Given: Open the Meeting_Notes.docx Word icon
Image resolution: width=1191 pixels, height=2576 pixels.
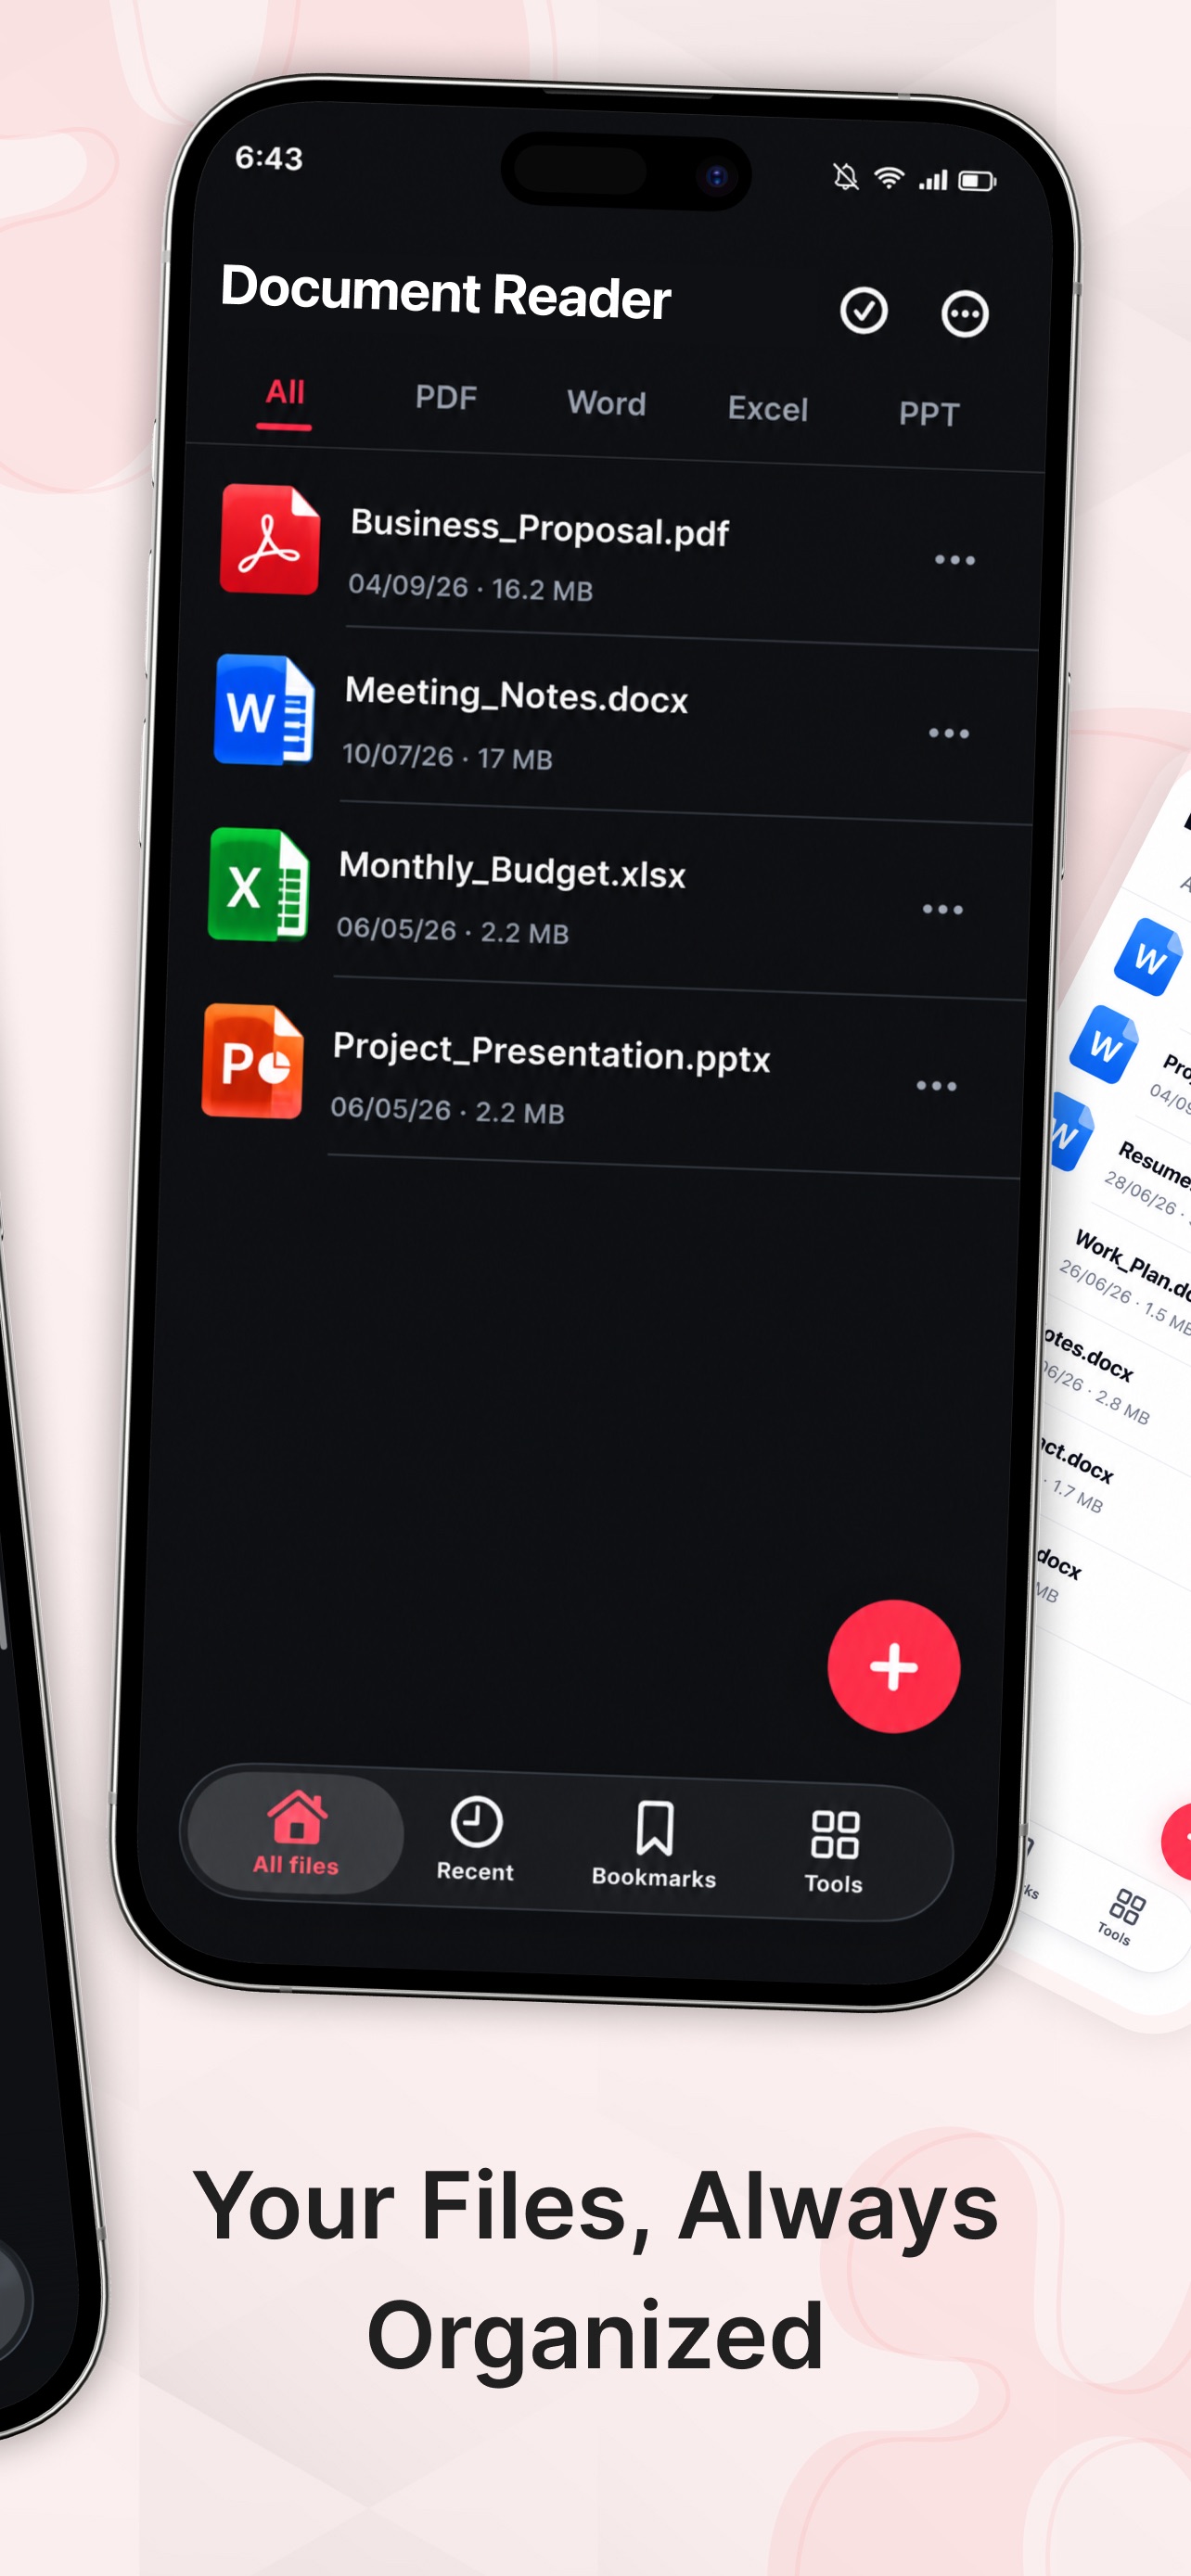Looking at the screenshot, I should coord(264,710).
